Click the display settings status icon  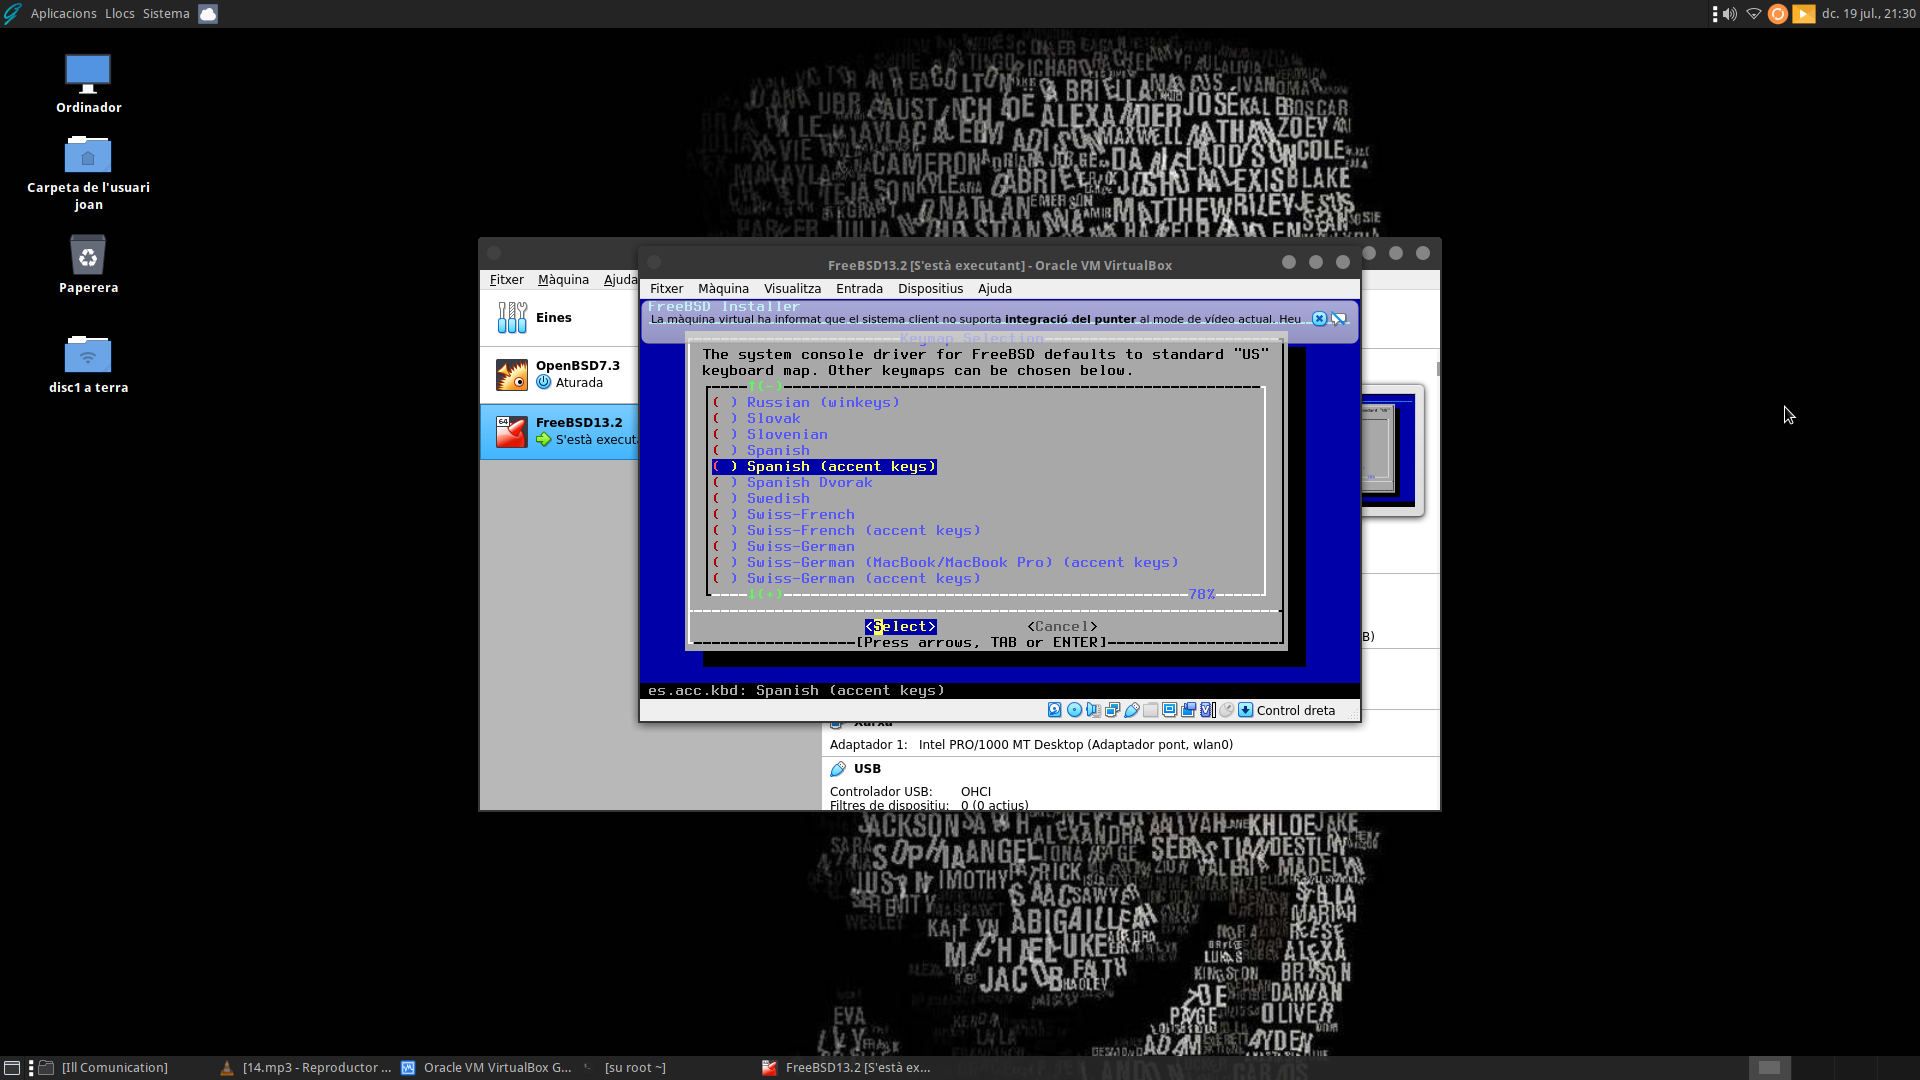tap(1169, 710)
